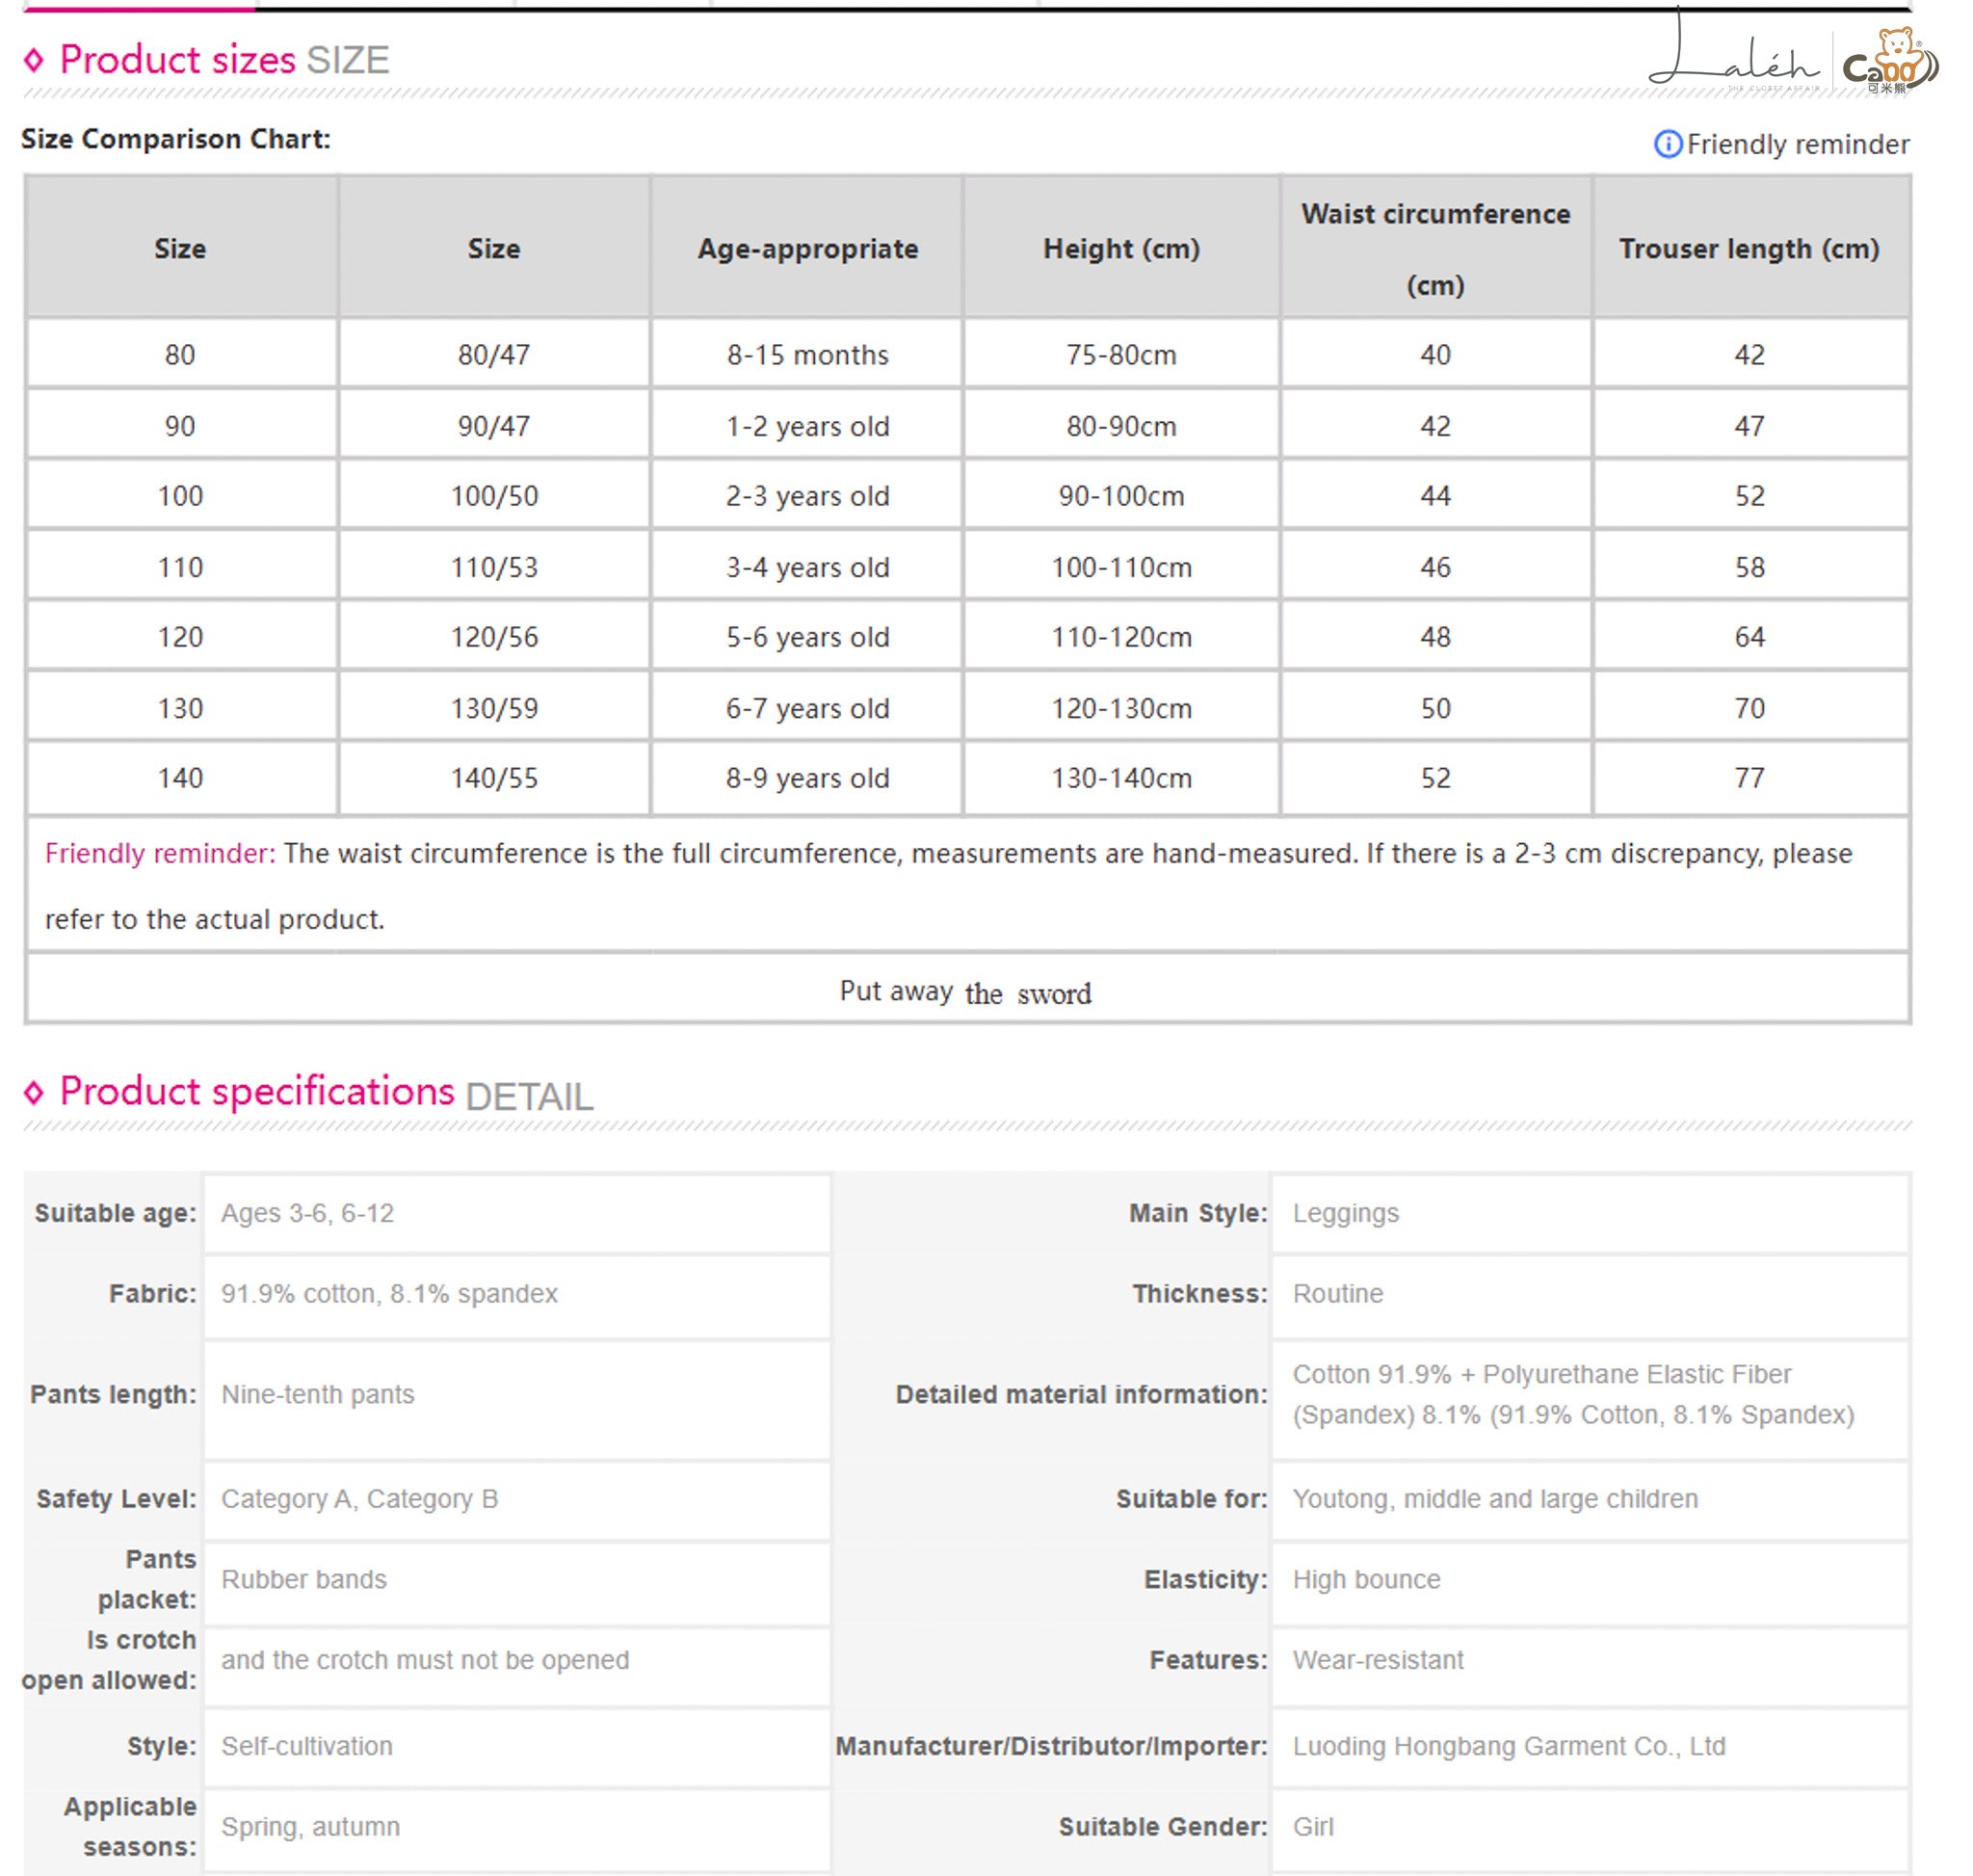Click the 'Category A, Category B' safety value
1973x1876 pixels.
(x=359, y=1499)
